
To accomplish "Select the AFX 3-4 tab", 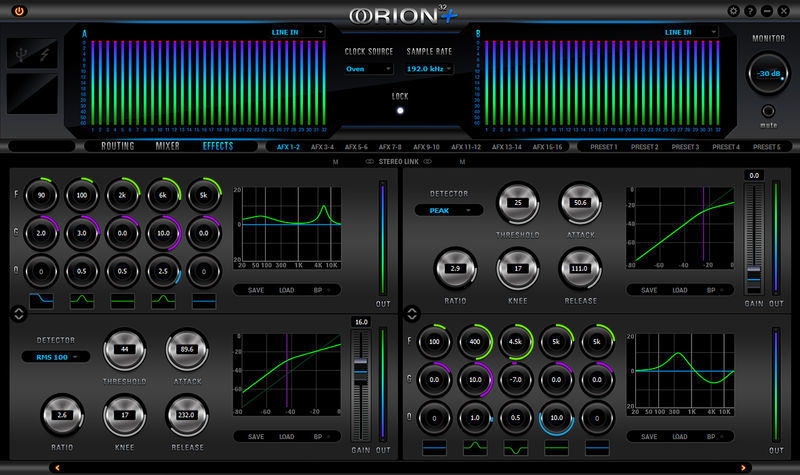I will [x=322, y=147].
